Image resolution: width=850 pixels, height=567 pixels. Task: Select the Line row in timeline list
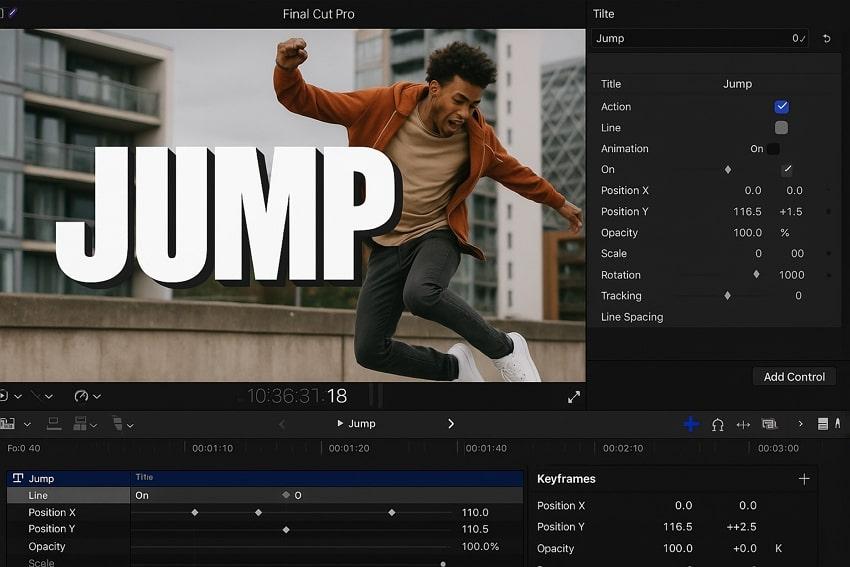[x=38, y=496]
